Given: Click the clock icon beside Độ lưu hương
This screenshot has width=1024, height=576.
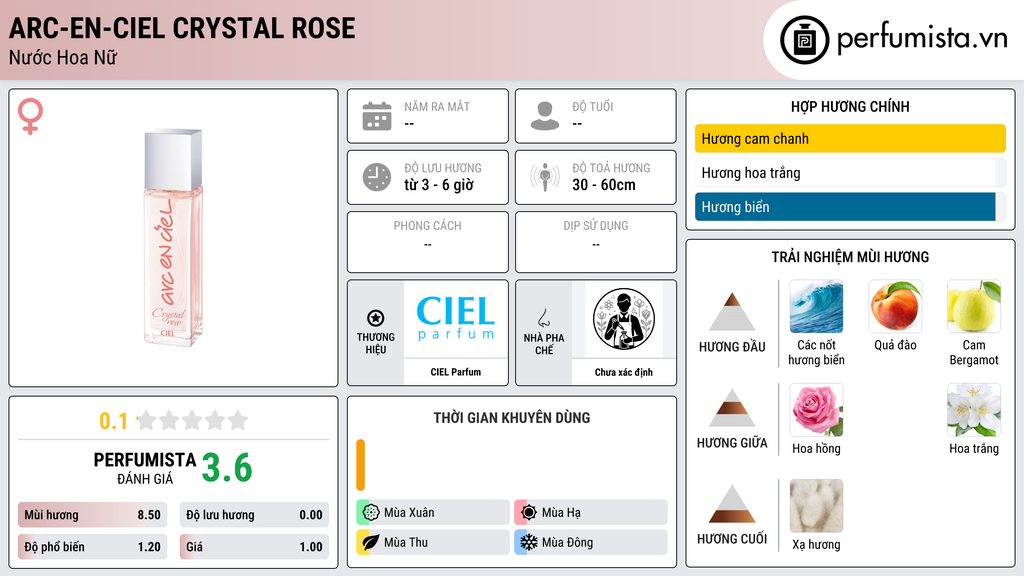Looking at the screenshot, I should coord(377,177).
